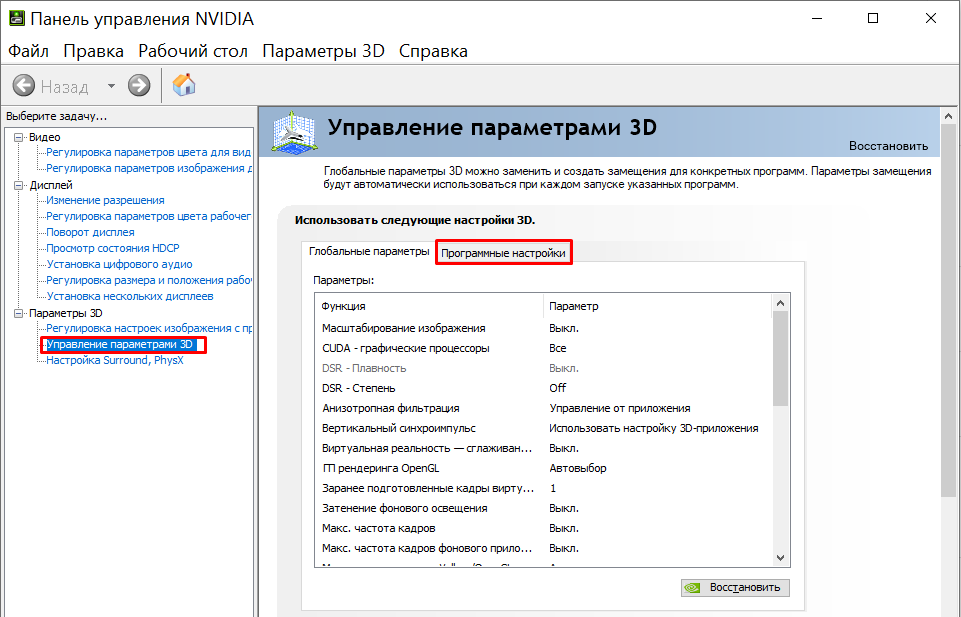Open the Изменение разрешения task
Viewport: 961px width, 617px height.
pos(105,200)
